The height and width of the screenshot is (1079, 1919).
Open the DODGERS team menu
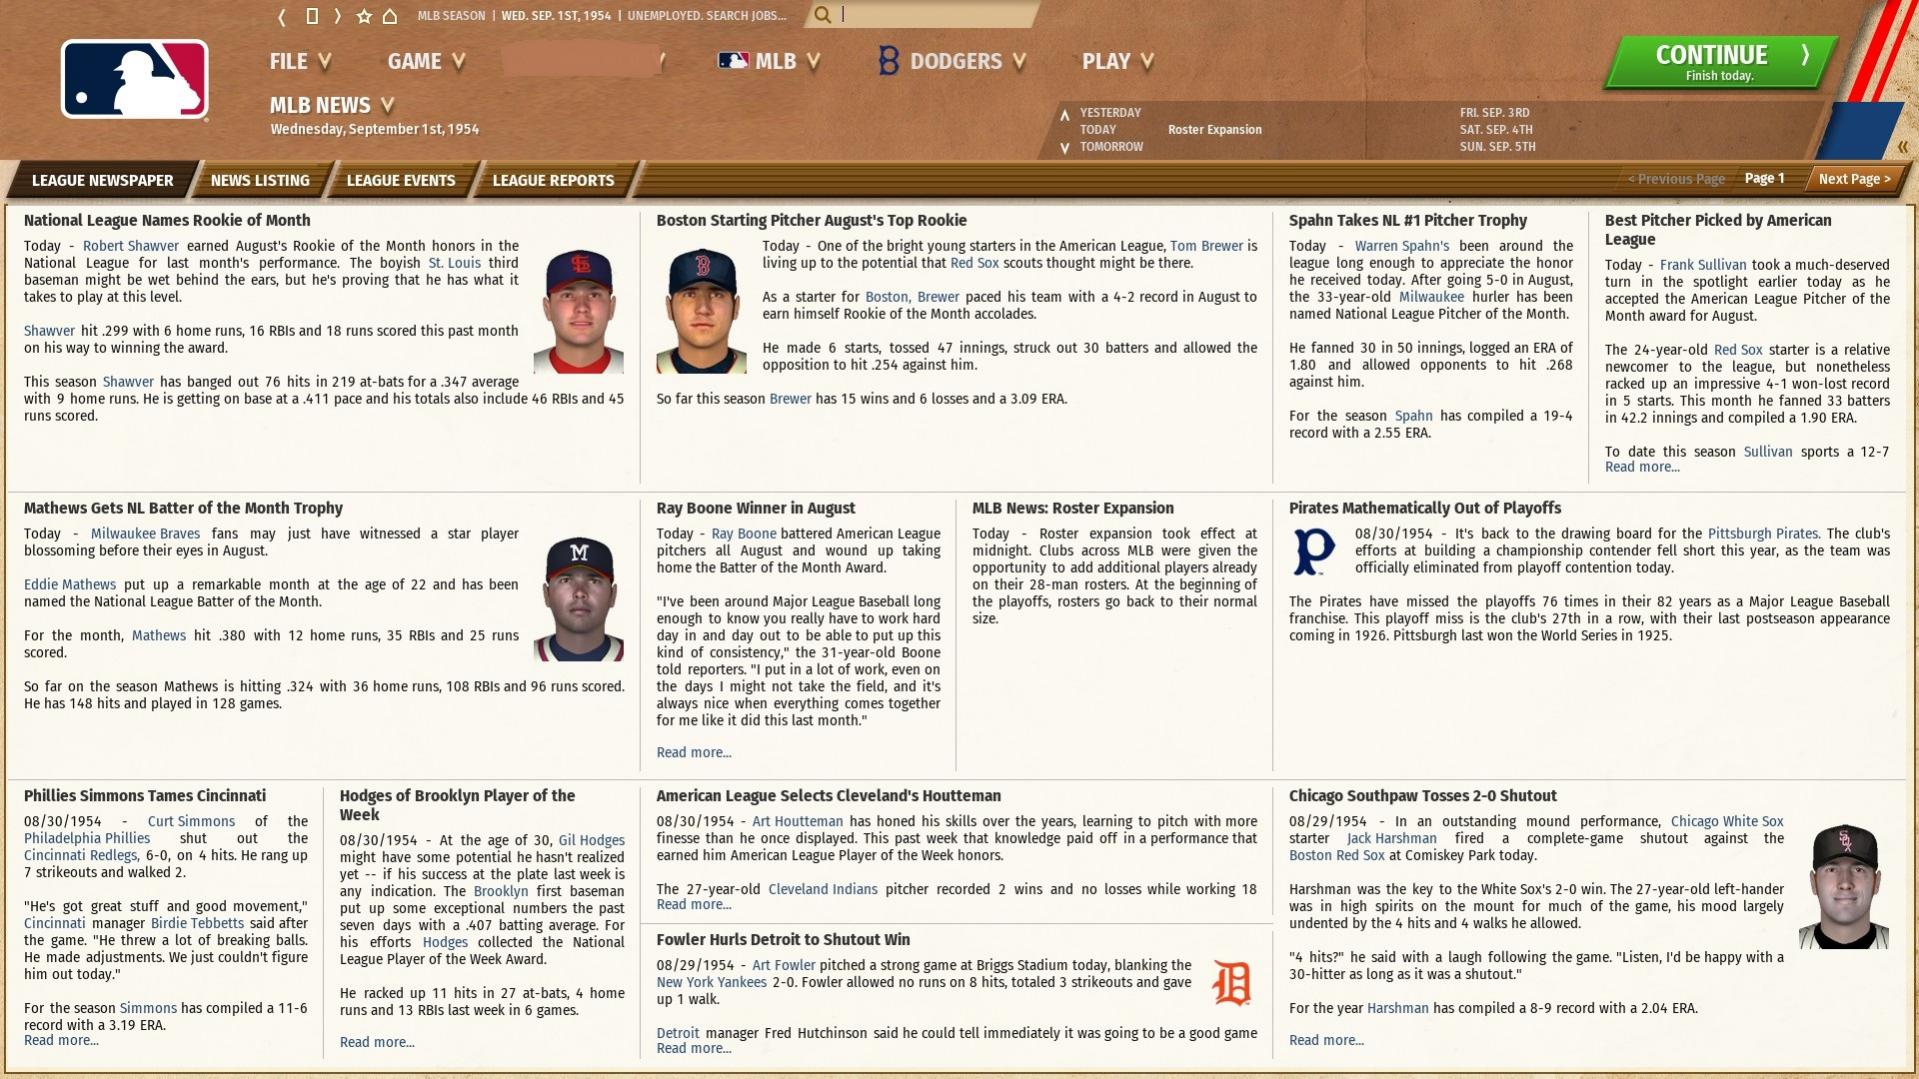[x=952, y=61]
